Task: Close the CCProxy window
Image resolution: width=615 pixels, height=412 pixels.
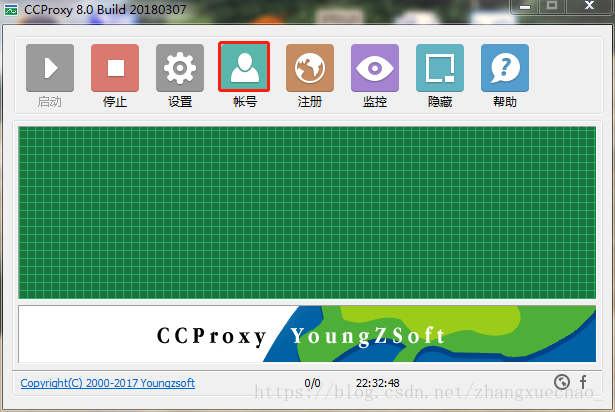Action: tap(589, 7)
